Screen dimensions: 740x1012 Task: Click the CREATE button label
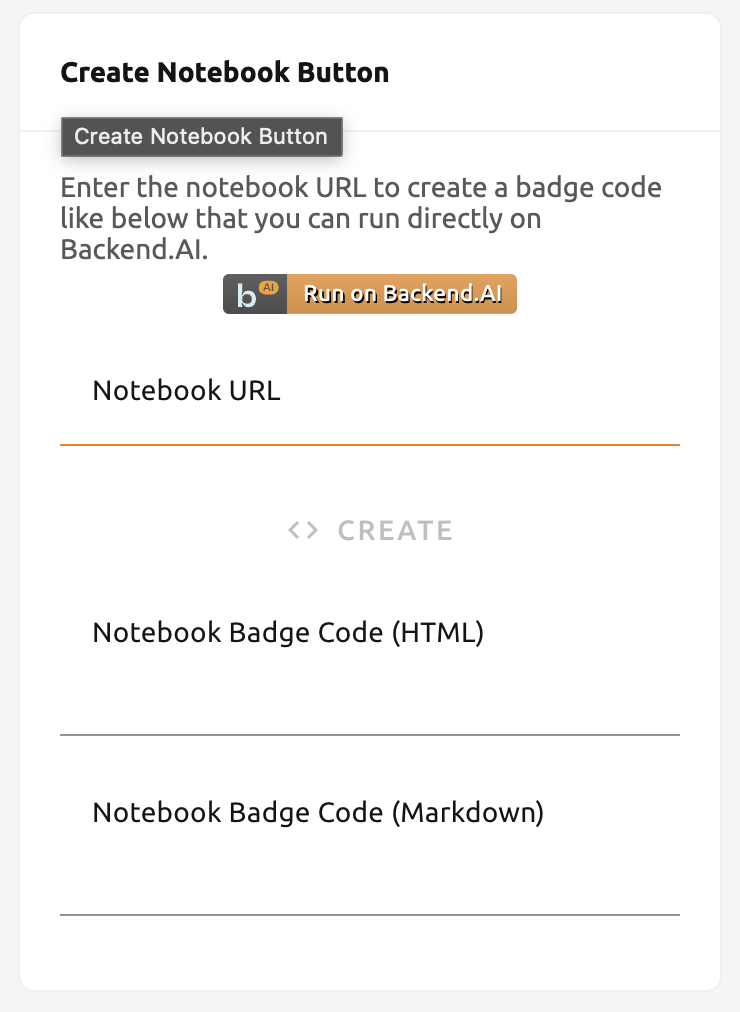tap(395, 531)
